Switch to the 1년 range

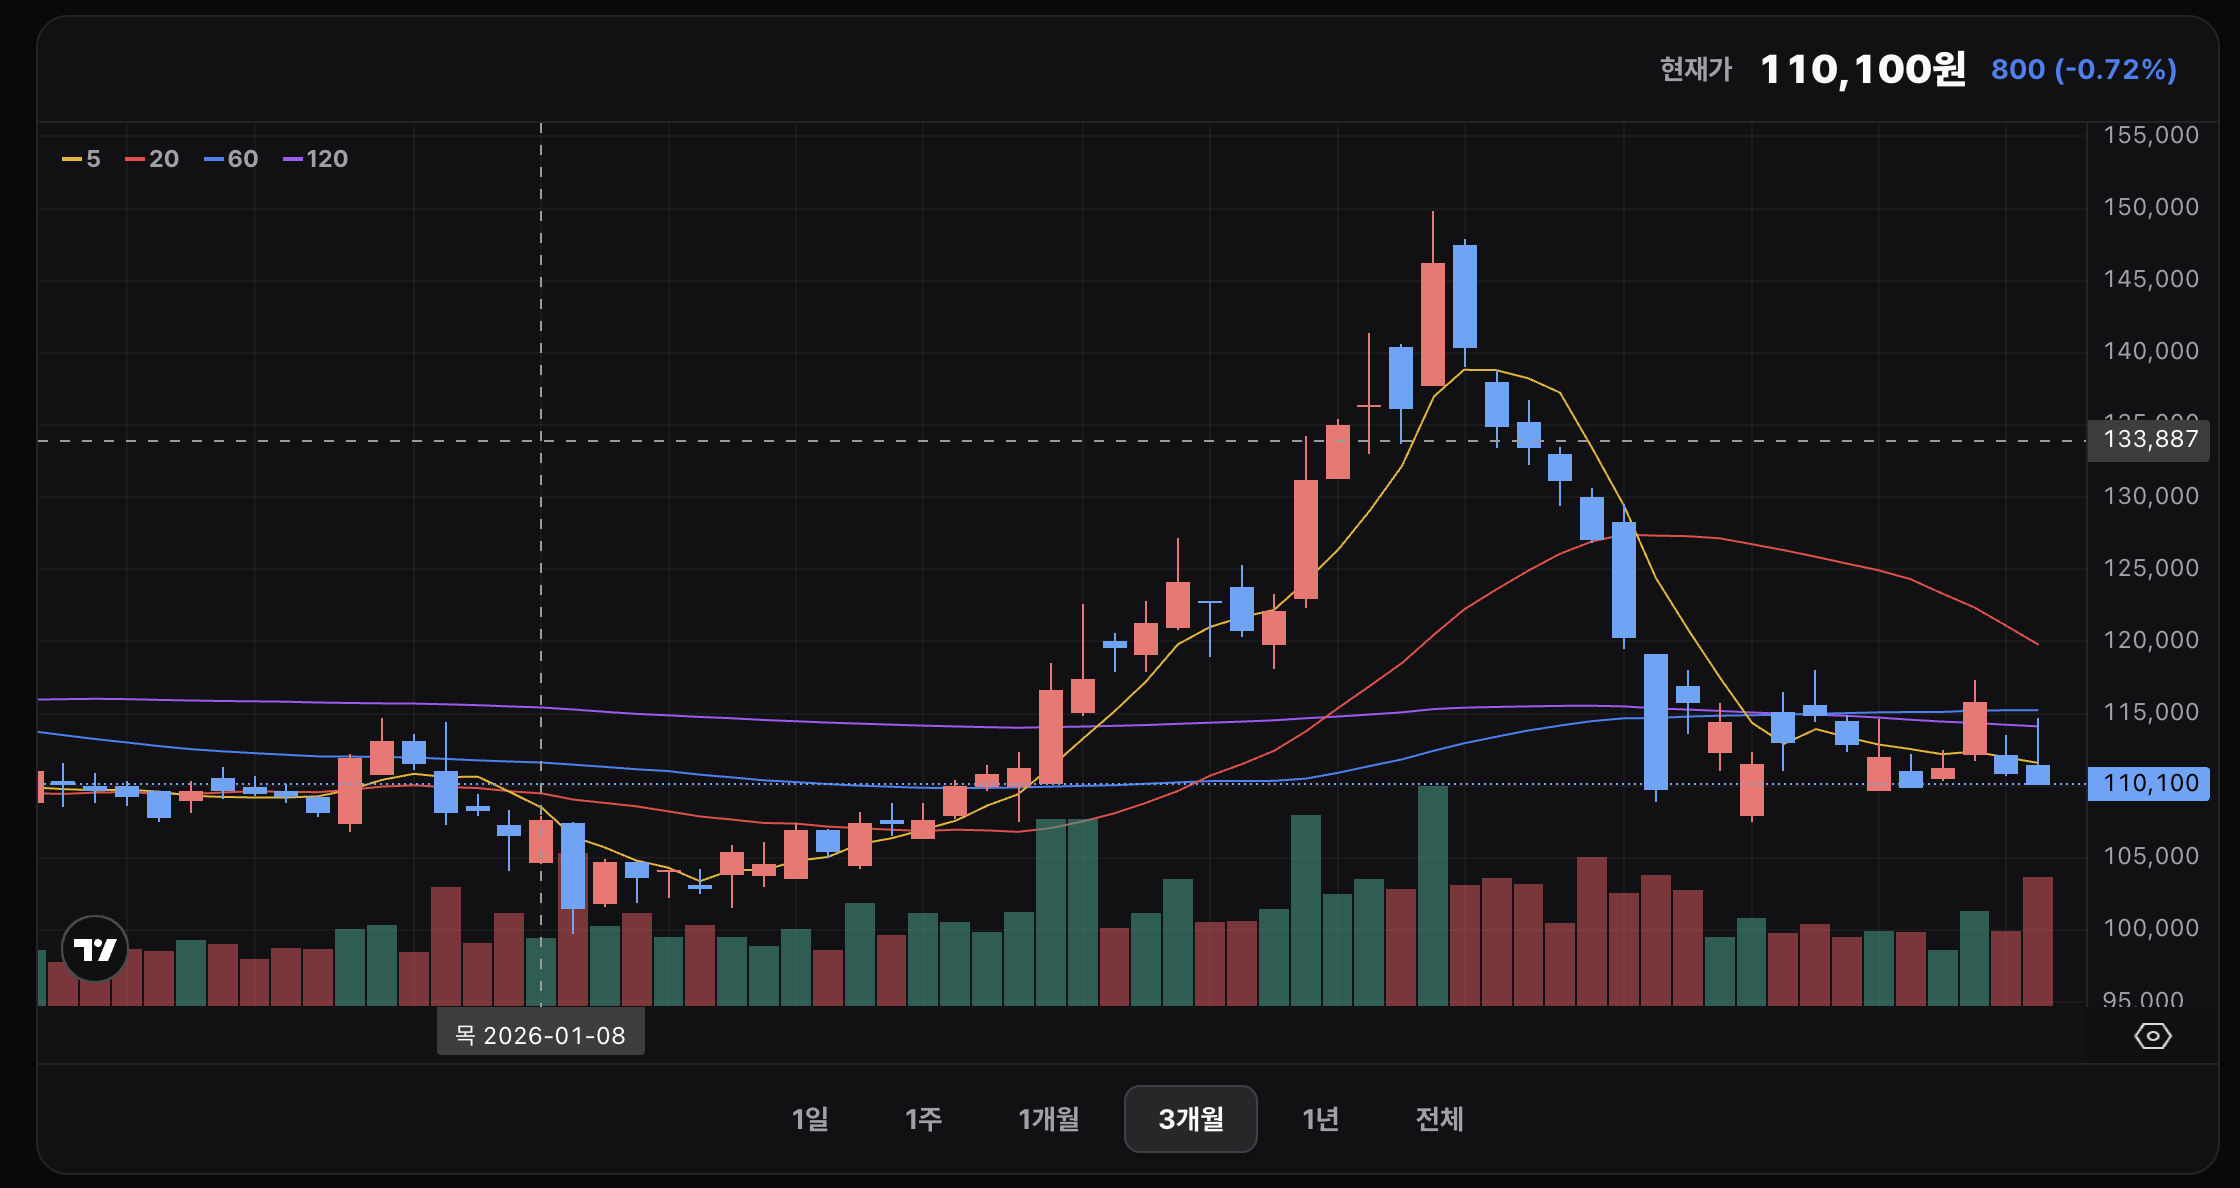[1320, 1119]
